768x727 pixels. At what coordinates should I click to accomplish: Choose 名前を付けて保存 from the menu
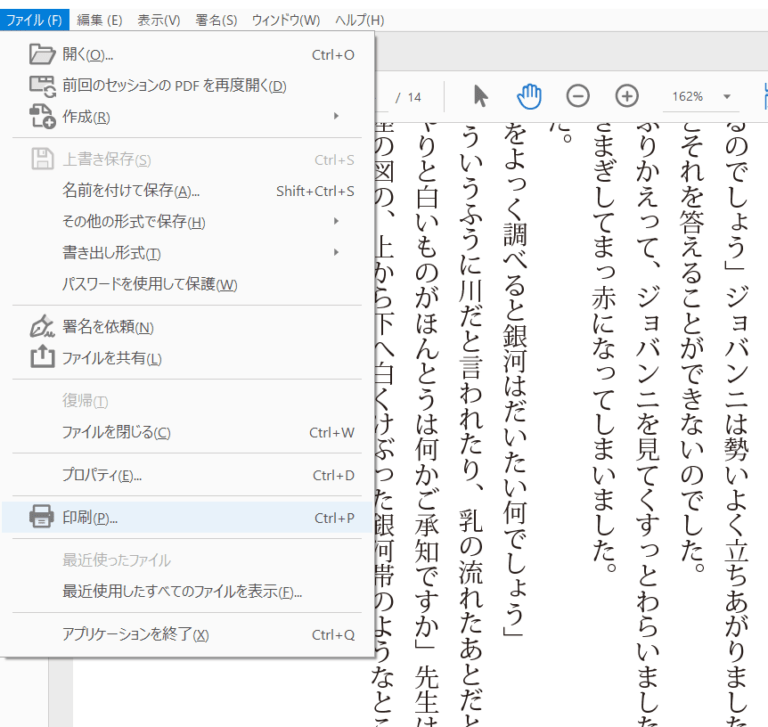(131, 190)
